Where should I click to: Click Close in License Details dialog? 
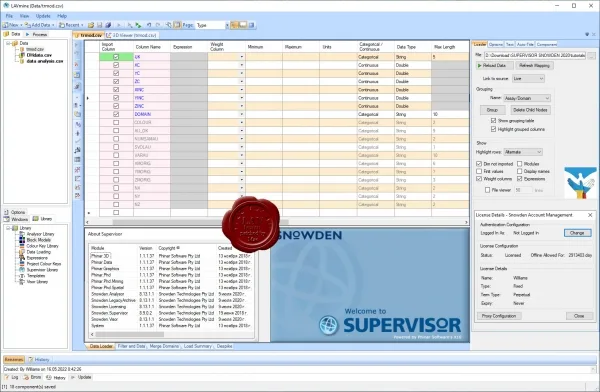coord(579,316)
